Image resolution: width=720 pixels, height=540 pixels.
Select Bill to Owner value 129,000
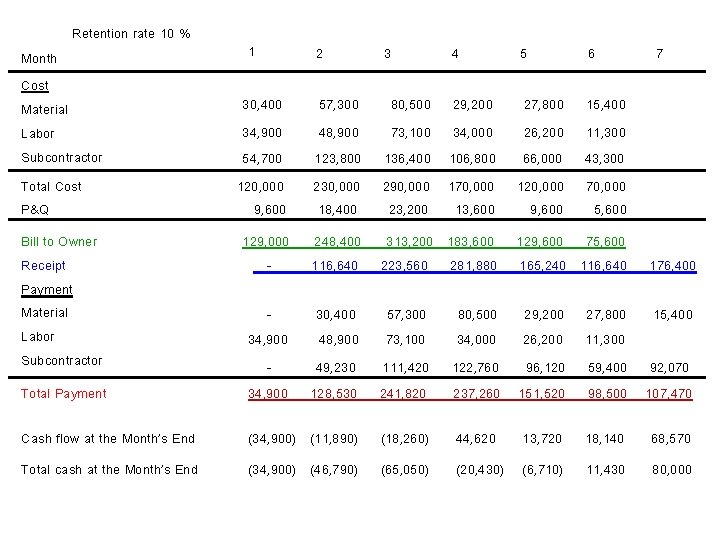click(x=265, y=242)
